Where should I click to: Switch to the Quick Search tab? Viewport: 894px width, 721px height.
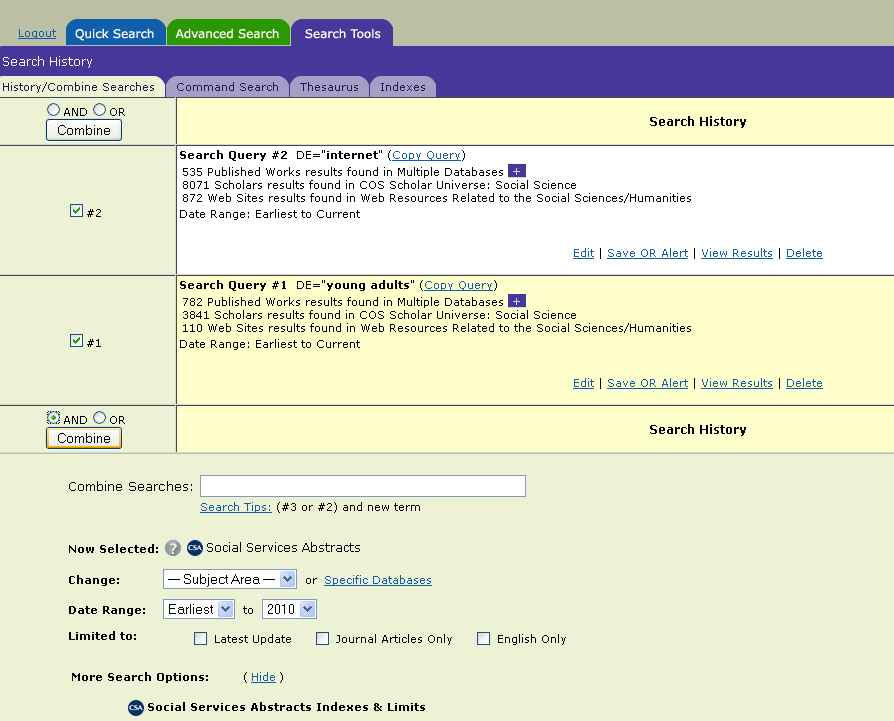pos(115,33)
